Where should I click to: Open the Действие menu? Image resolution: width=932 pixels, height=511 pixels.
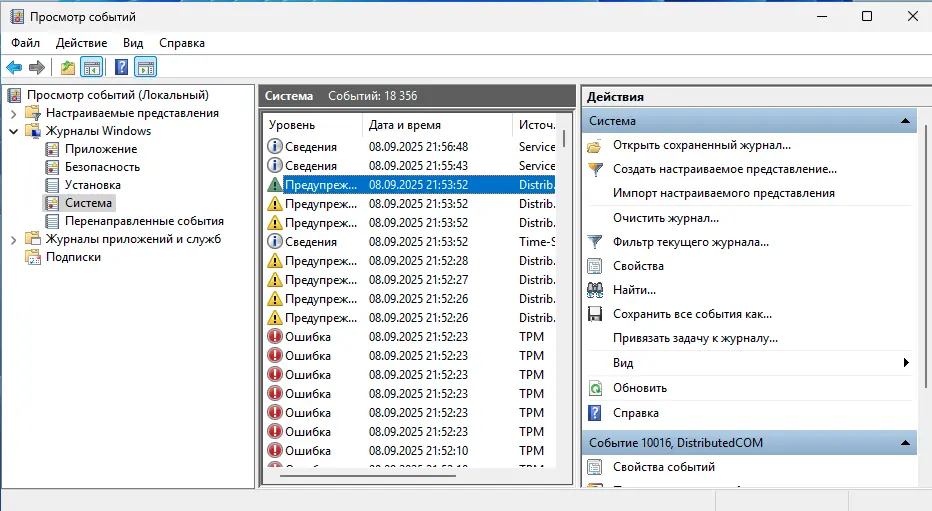[x=81, y=43]
